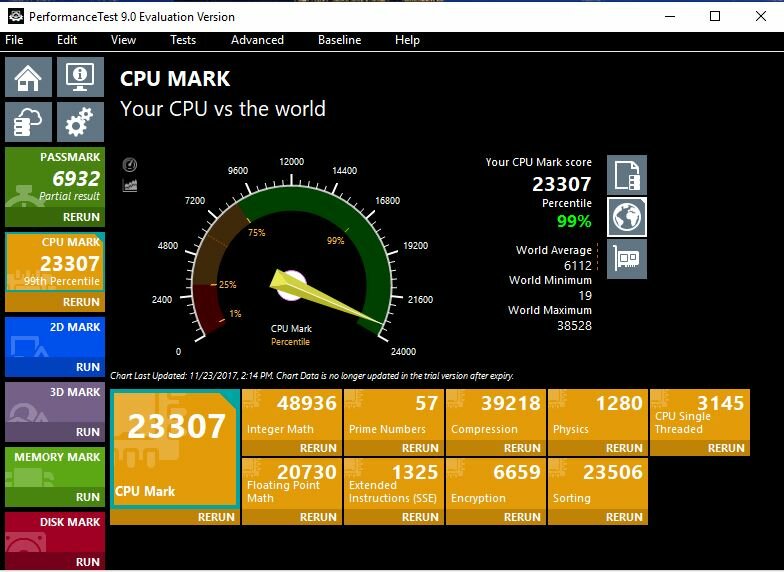
Task: Open the File menu
Action: tap(14, 40)
